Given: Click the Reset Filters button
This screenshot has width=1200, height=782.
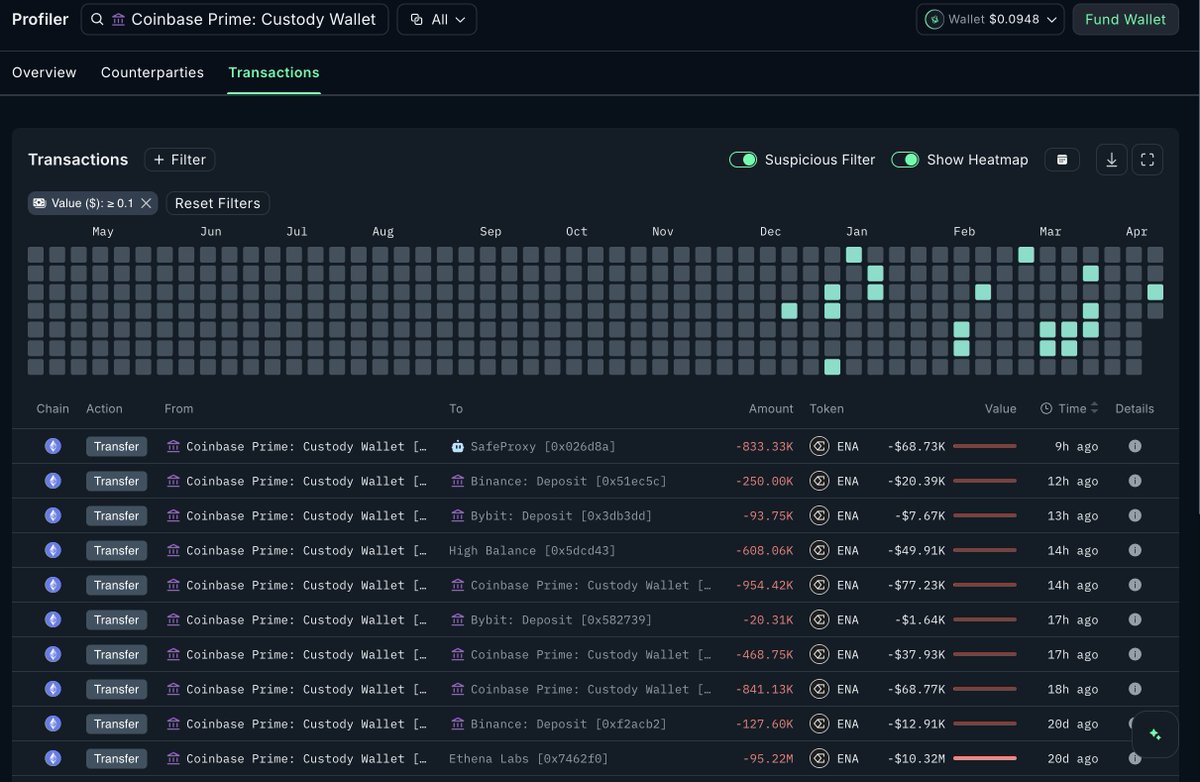Looking at the screenshot, I should point(217,203).
